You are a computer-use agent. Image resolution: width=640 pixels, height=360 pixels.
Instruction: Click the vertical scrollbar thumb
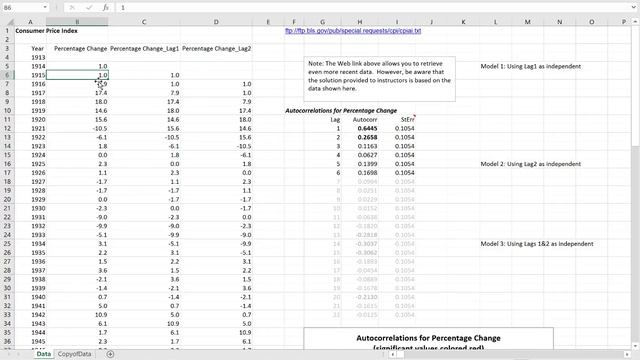point(636,86)
